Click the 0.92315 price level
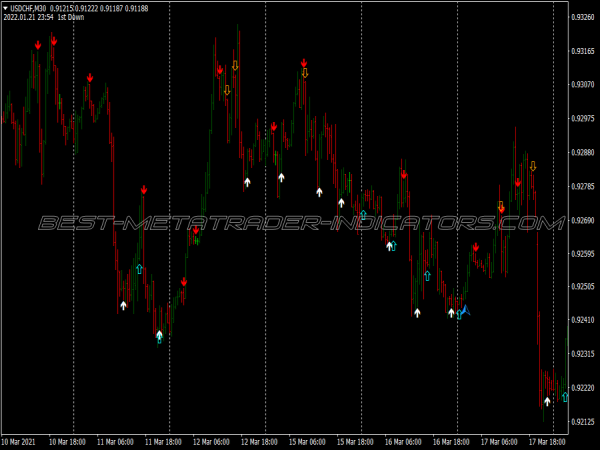The image size is (600, 450). coord(583,354)
